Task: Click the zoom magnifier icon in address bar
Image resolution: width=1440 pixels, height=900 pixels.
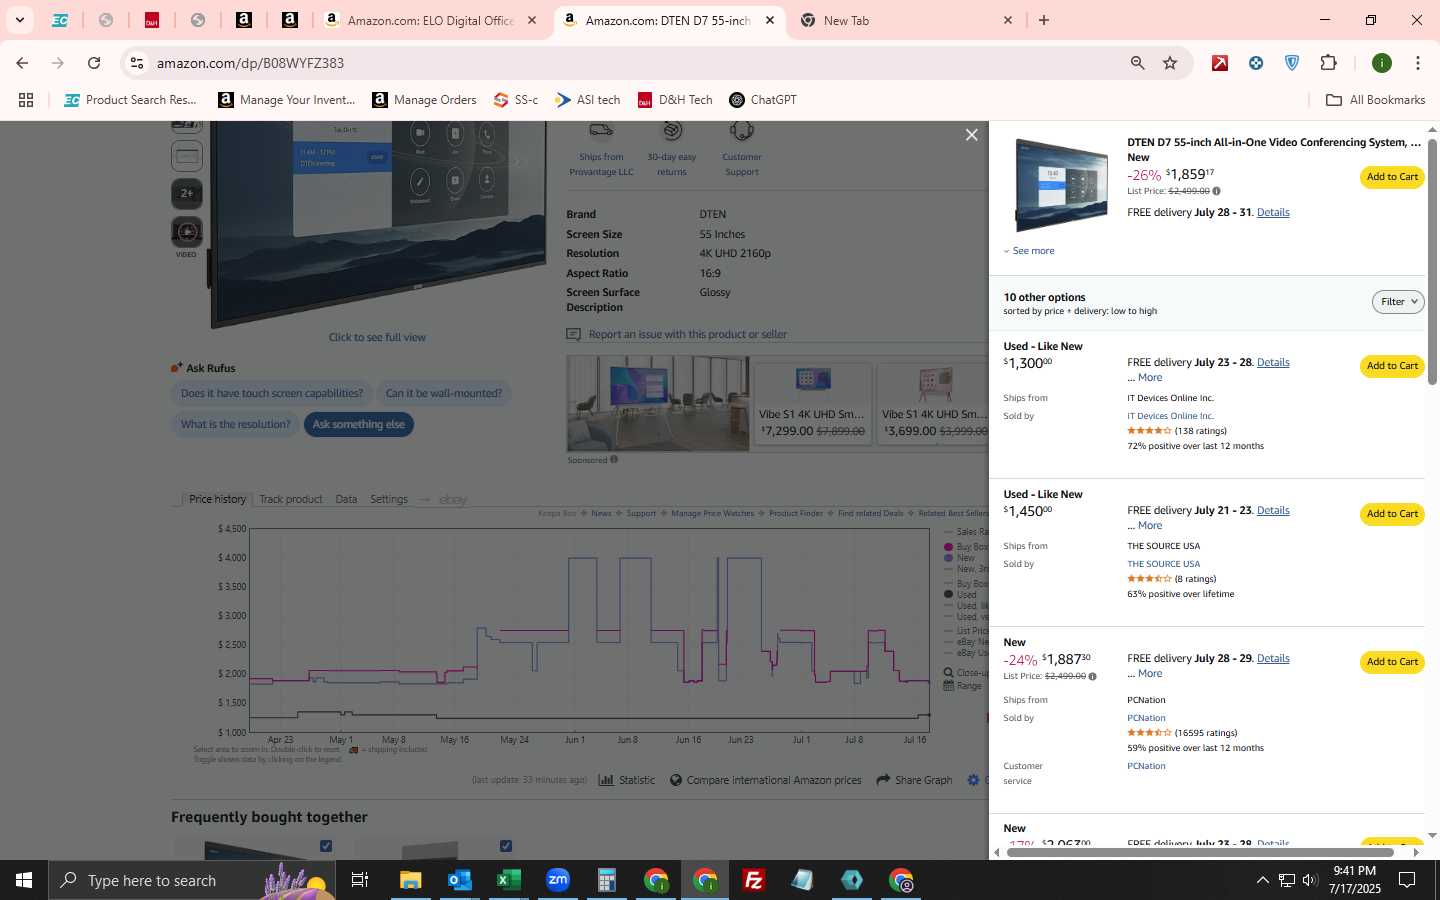Action: [x=1137, y=63]
